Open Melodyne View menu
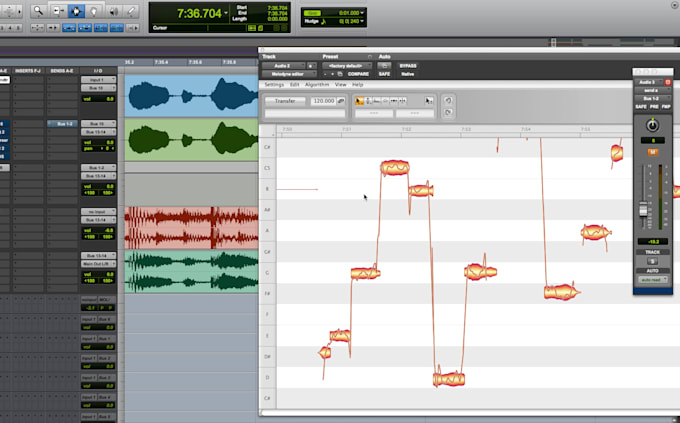The image size is (680, 423). [x=340, y=85]
